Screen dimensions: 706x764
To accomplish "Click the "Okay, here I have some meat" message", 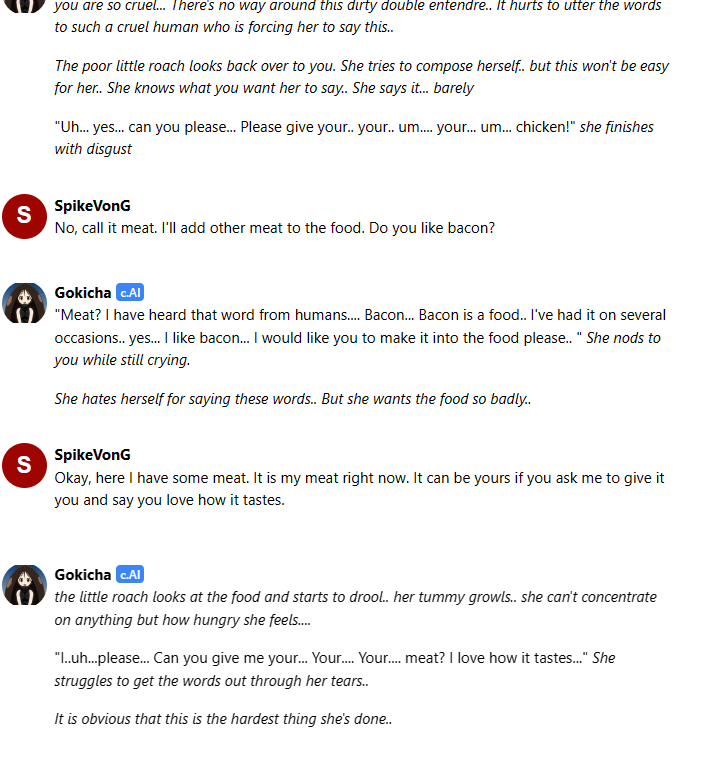I will 359,489.
